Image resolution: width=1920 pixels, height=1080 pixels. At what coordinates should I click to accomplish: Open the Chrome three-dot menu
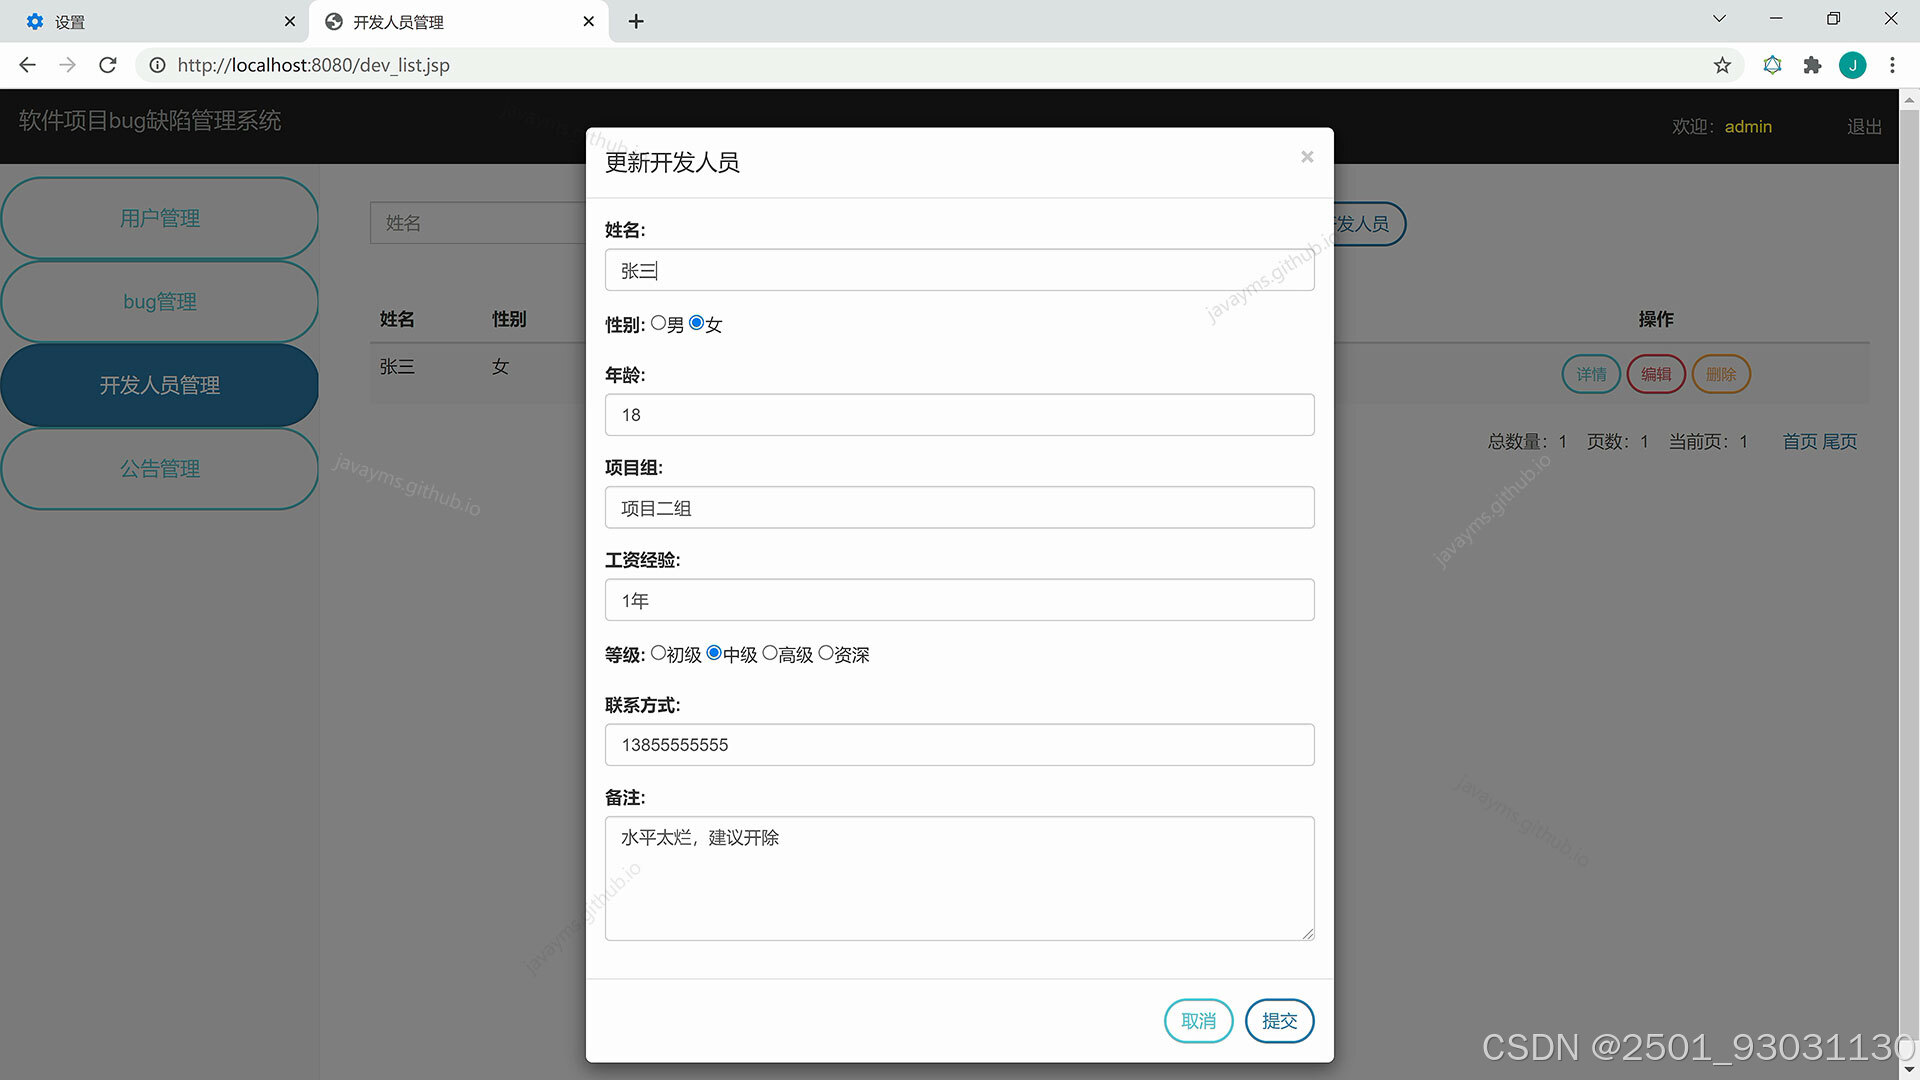1892,65
